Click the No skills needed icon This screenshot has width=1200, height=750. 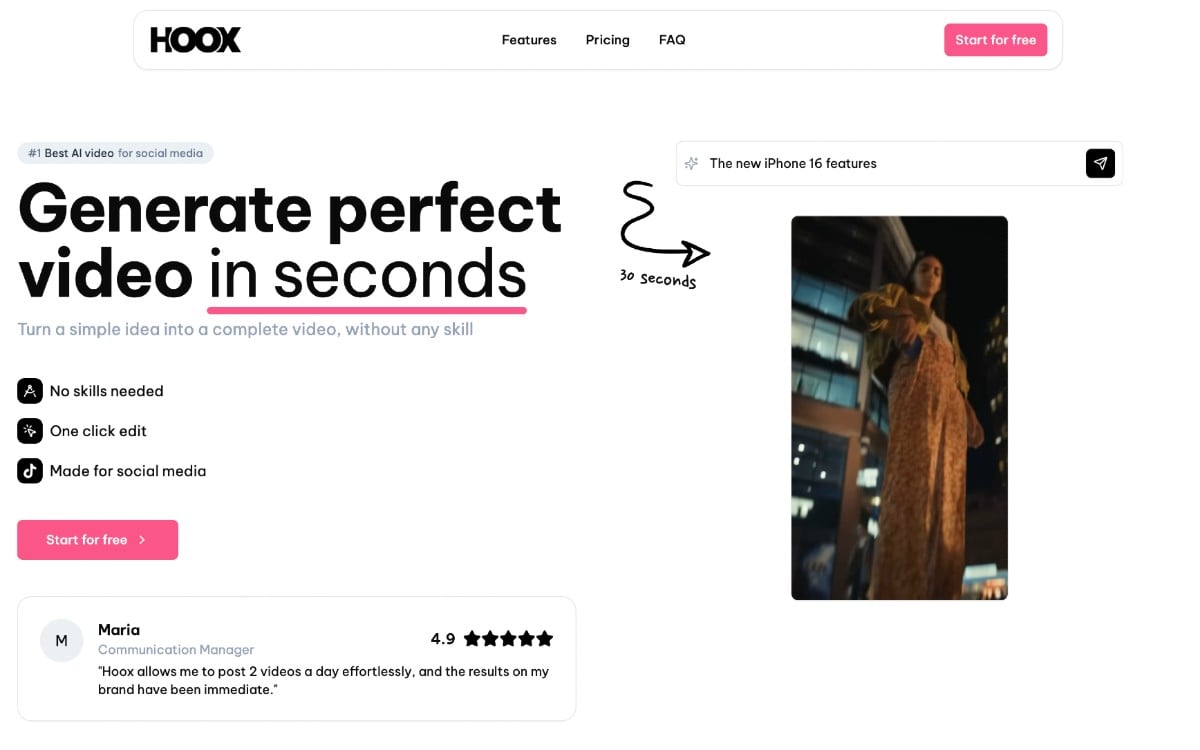[30, 391]
